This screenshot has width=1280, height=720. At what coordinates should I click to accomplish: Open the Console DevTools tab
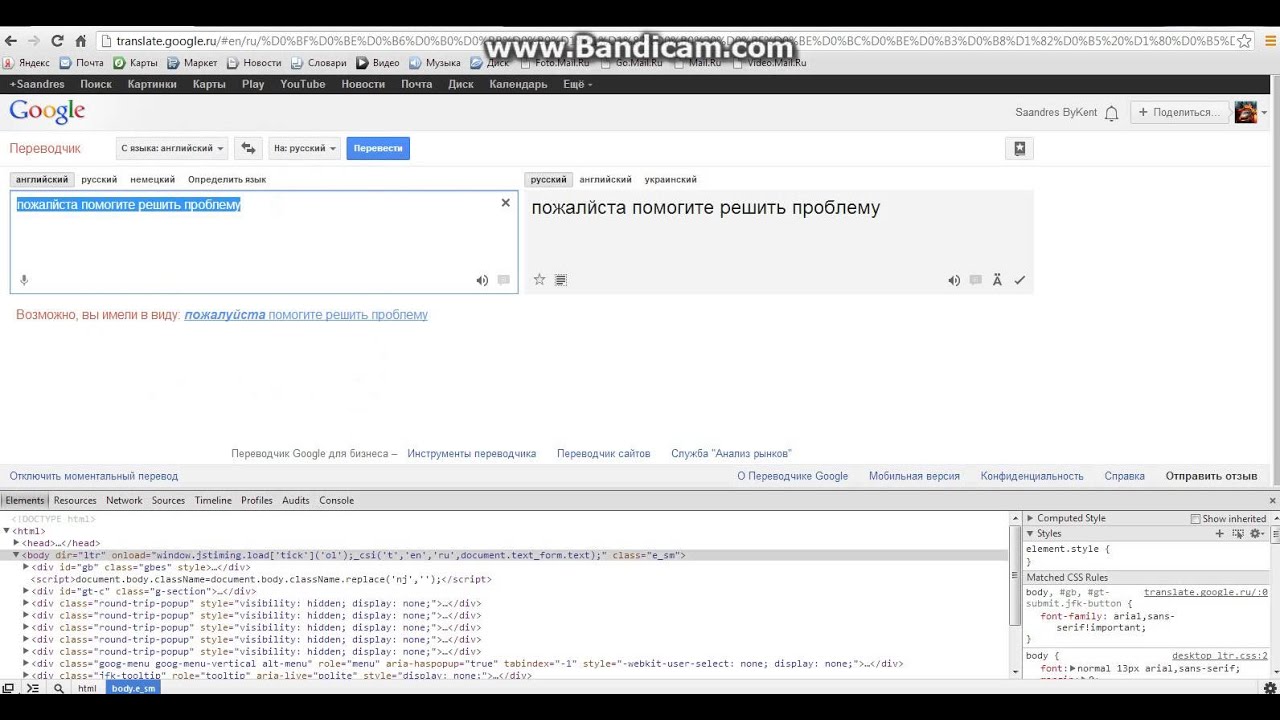[336, 500]
